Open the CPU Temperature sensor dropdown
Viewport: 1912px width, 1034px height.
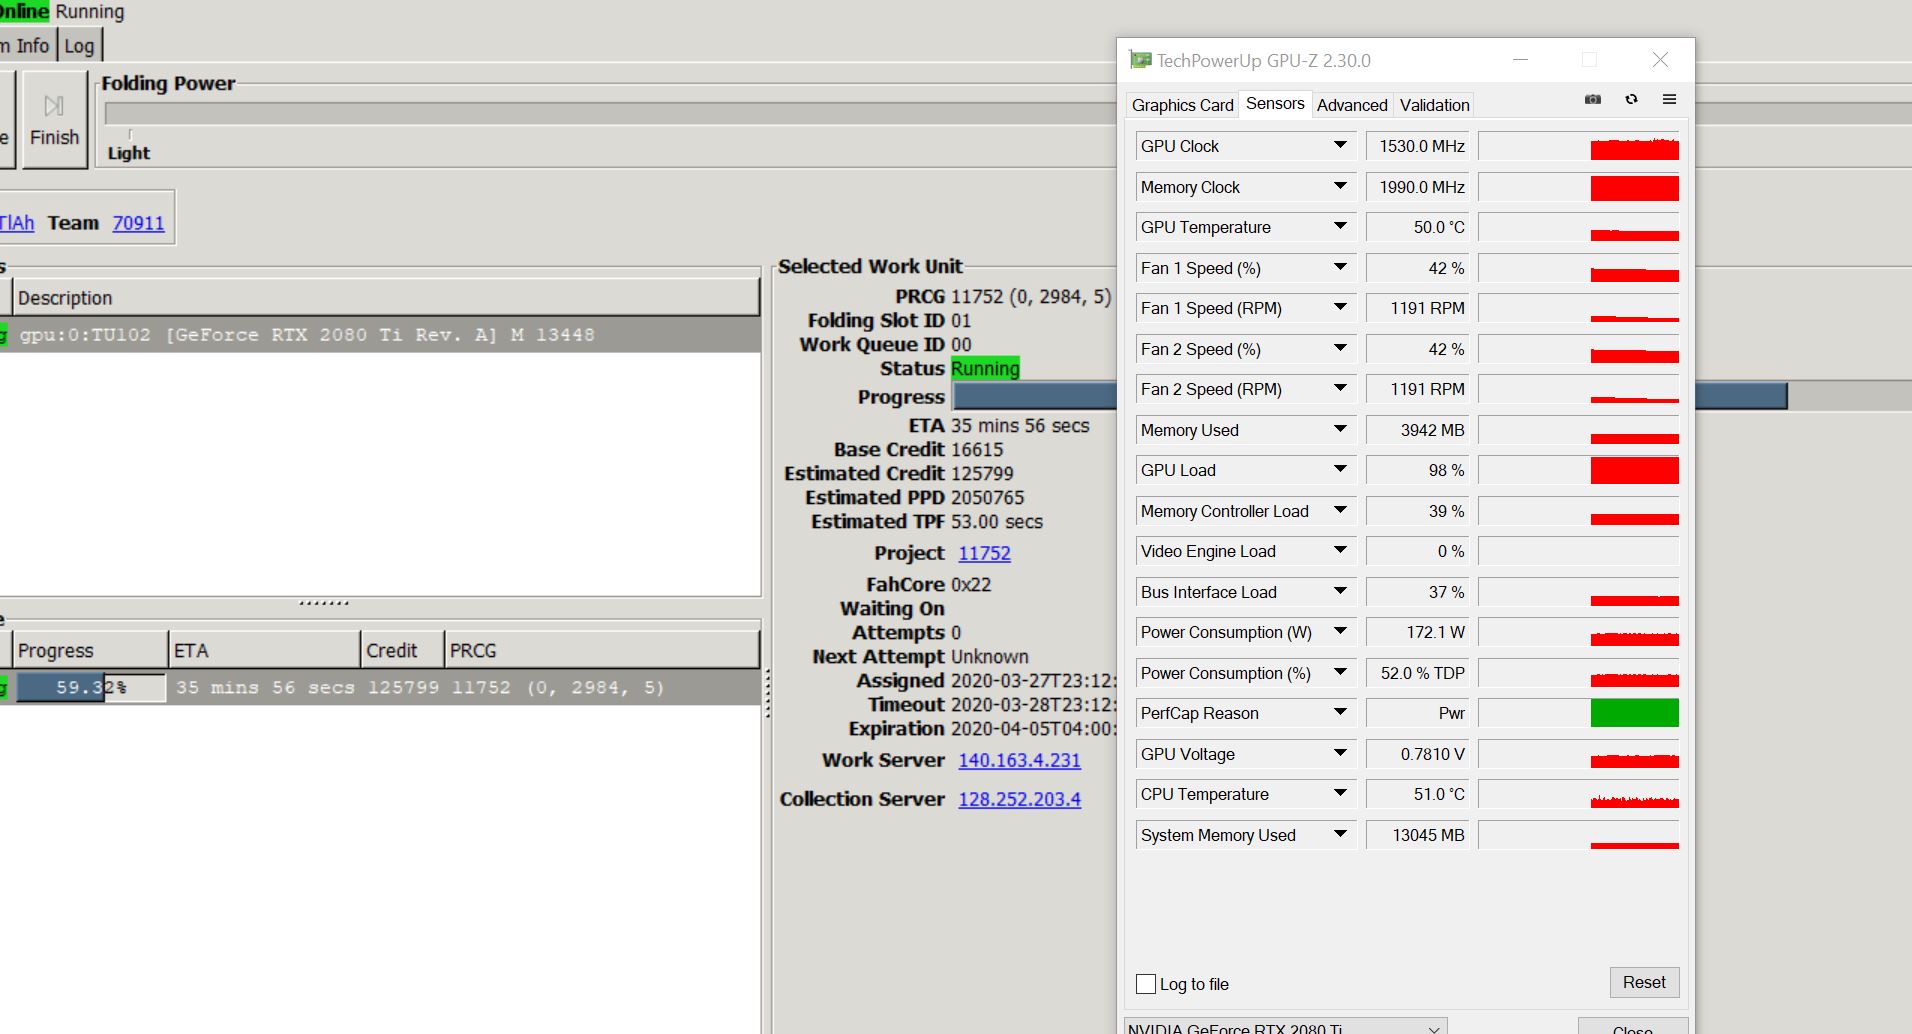pyautogui.click(x=1340, y=794)
